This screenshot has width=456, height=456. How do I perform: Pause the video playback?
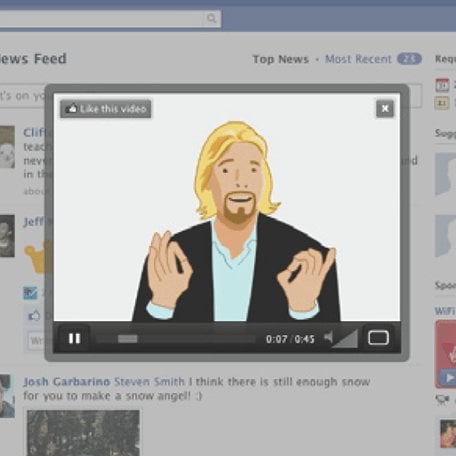point(74,338)
